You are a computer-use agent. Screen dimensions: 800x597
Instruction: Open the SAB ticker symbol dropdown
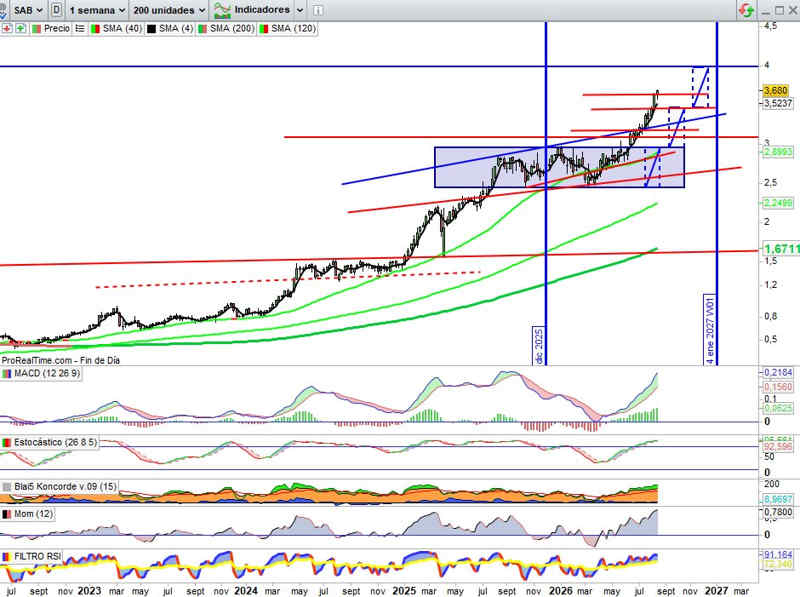pyautogui.click(x=28, y=10)
